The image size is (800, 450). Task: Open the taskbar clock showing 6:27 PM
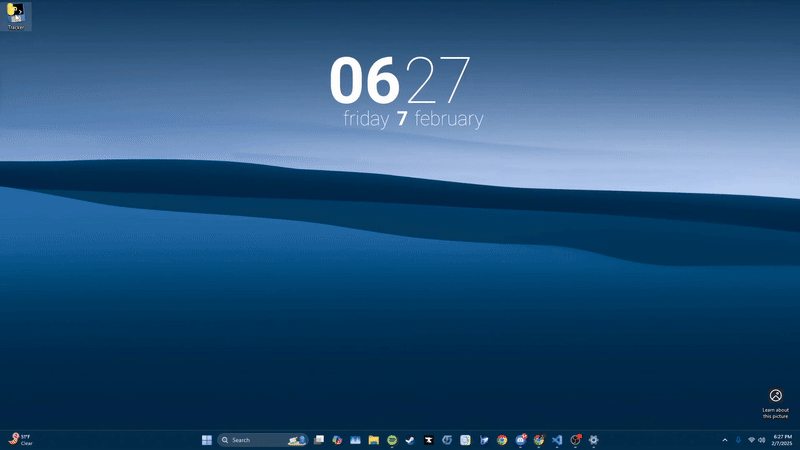click(x=783, y=440)
